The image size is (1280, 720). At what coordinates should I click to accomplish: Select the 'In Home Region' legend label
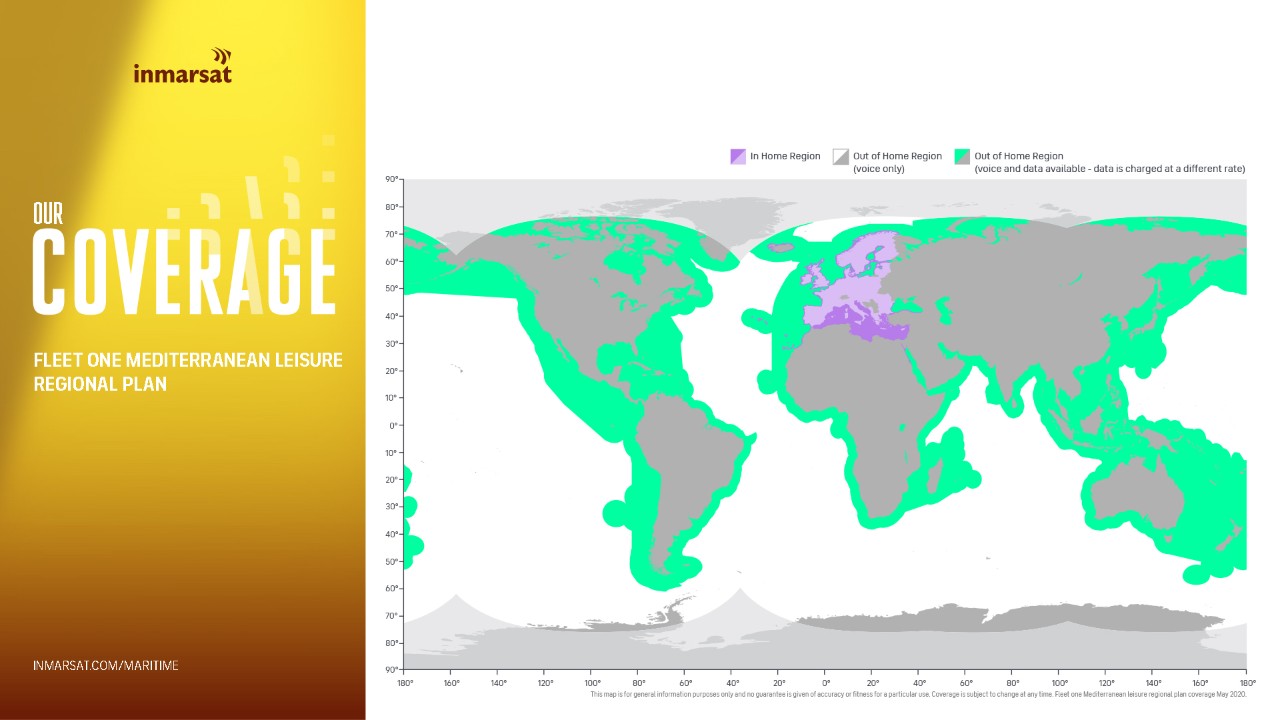(785, 156)
